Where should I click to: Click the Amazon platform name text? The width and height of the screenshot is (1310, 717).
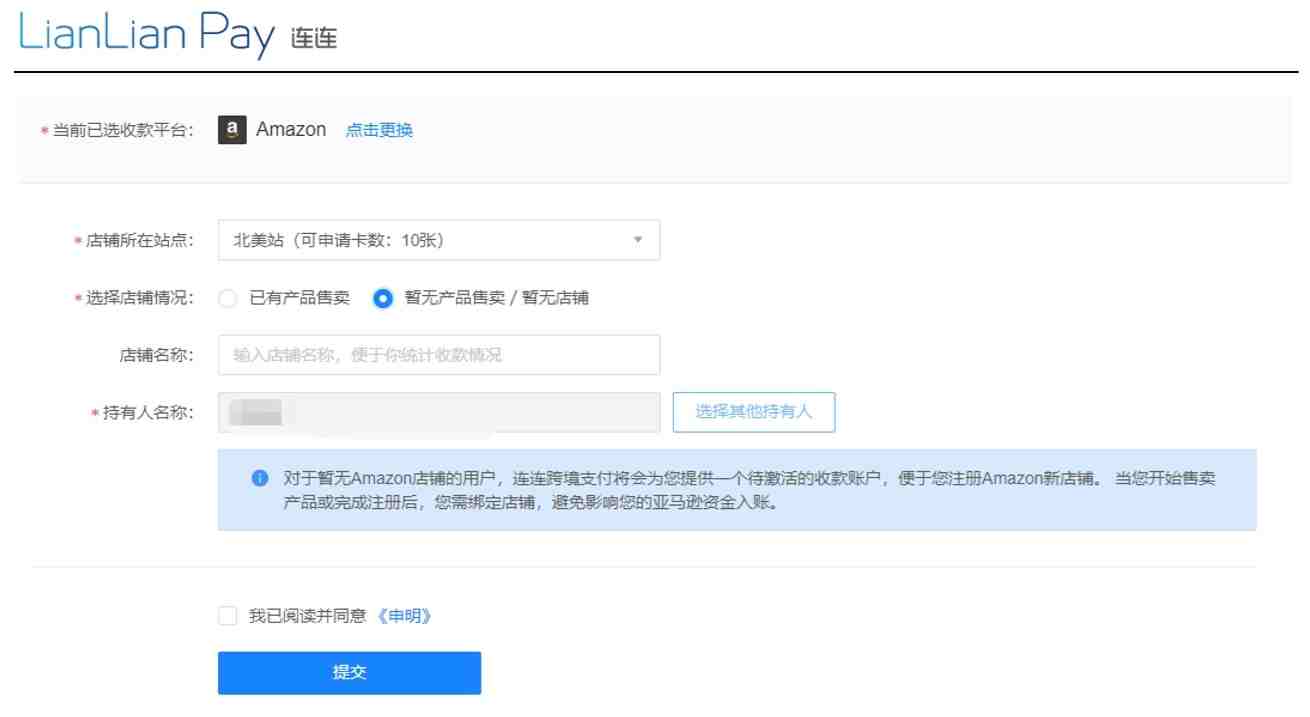coord(291,130)
